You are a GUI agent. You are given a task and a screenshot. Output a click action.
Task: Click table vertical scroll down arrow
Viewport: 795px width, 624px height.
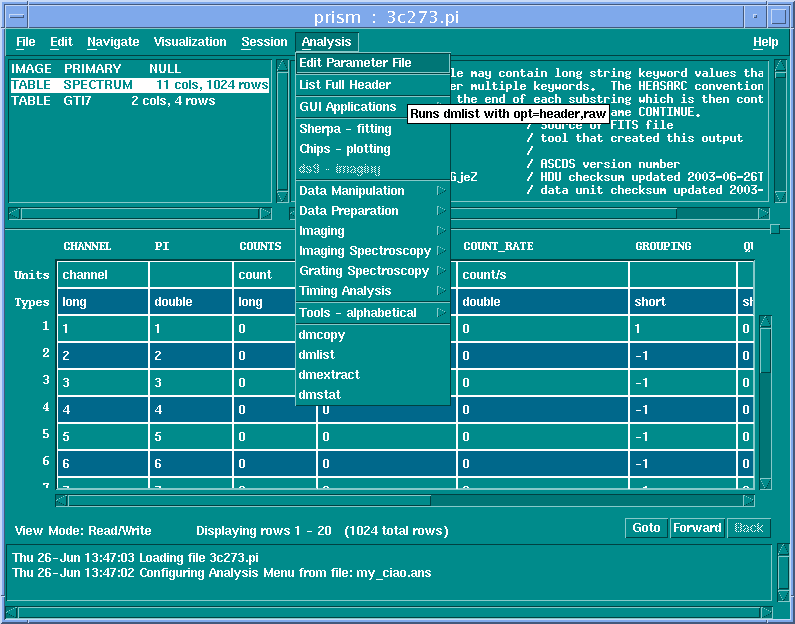tap(766, 483)
